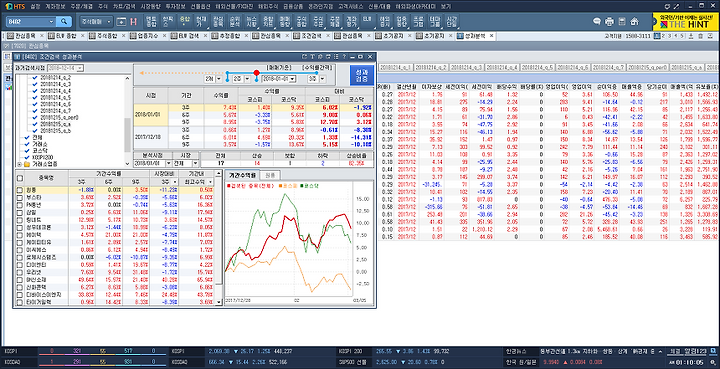Open the printer icon in top toolbar
720x369 pixels.
[x=609, y=22]
